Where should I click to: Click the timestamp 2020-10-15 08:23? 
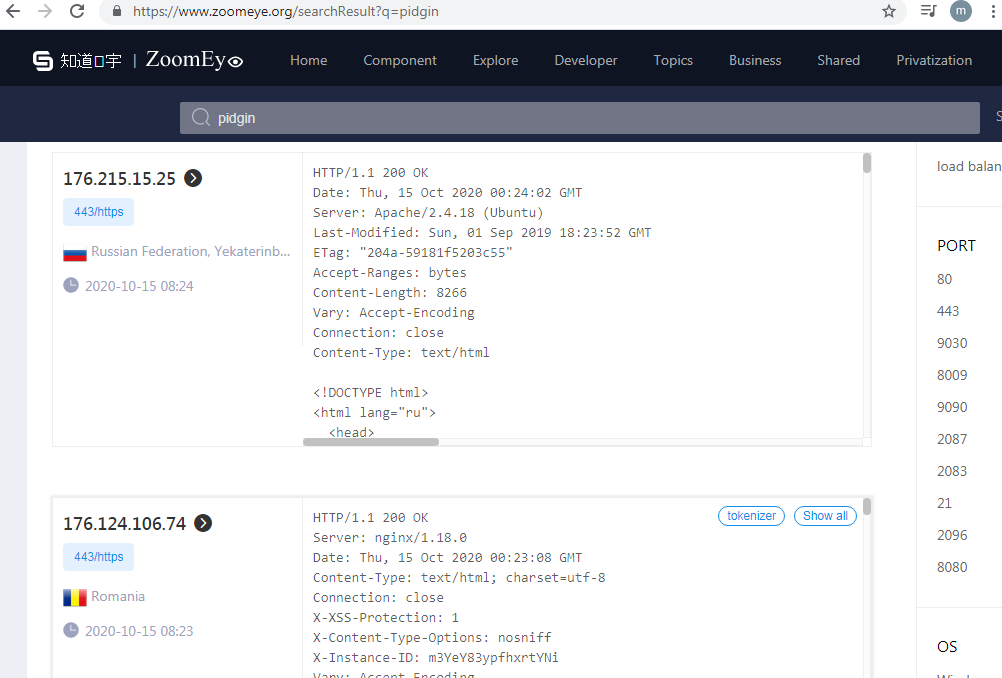pos(139,631)
